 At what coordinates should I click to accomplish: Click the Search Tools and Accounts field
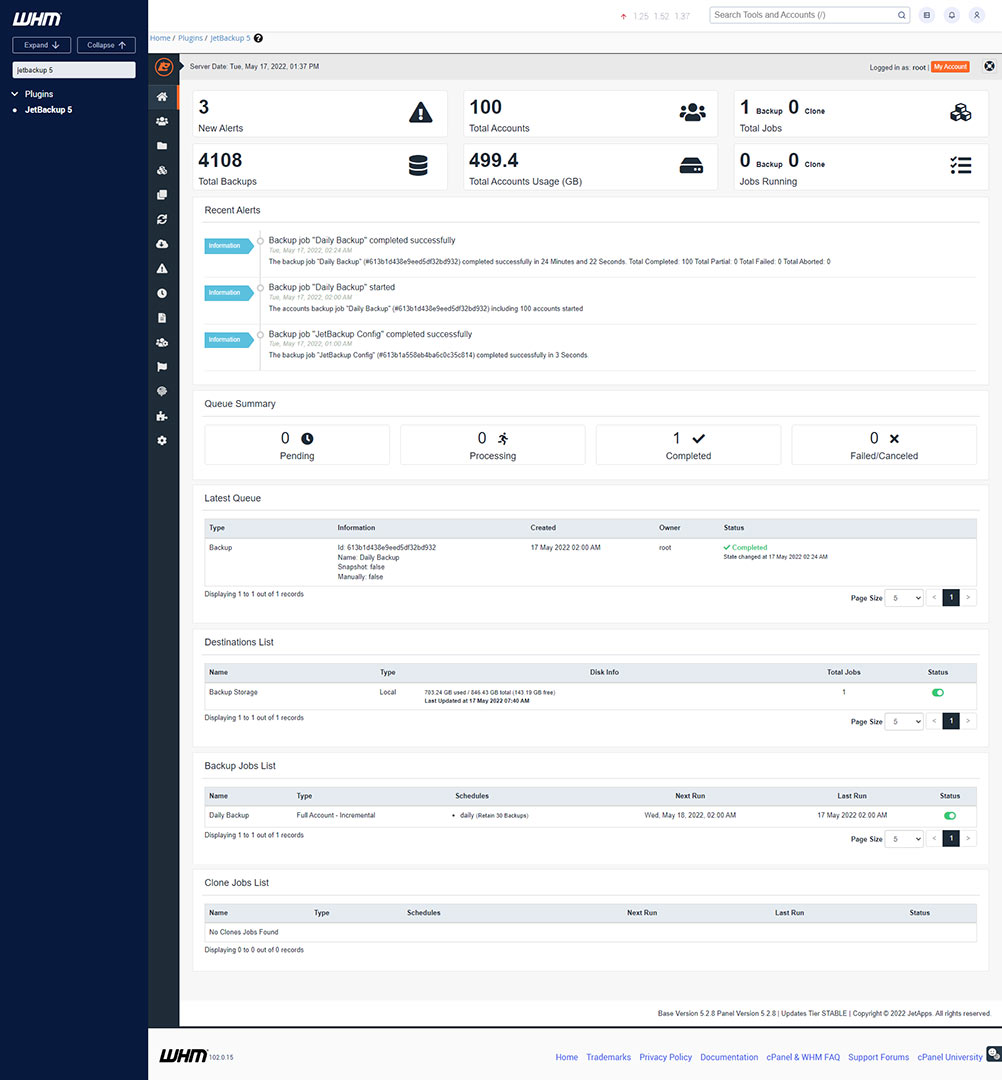tap(800, 15)
